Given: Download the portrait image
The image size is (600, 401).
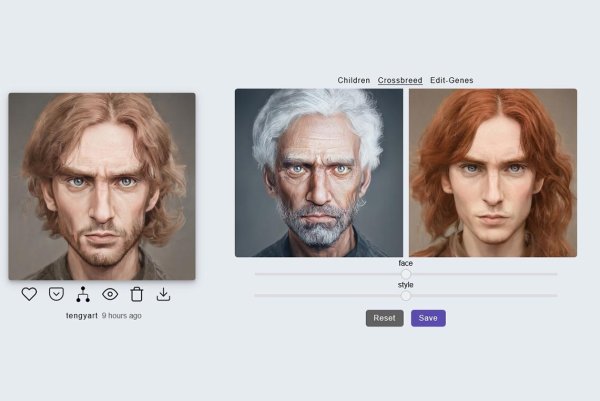Looking at the screenshot, I should point(164,294).
